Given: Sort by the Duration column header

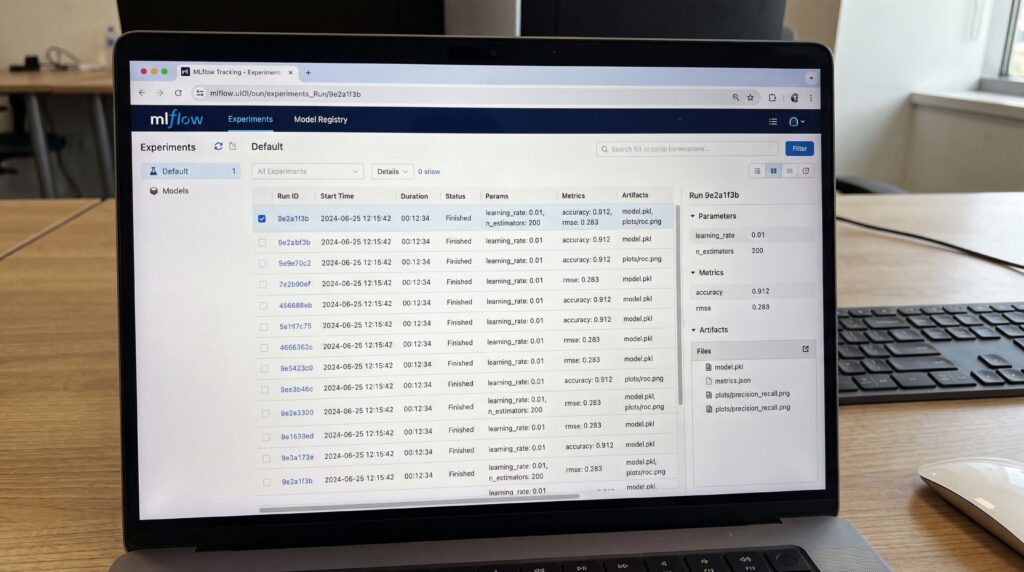Looking at the screenshot, I should pyautogui.click(x=414, y=196).
